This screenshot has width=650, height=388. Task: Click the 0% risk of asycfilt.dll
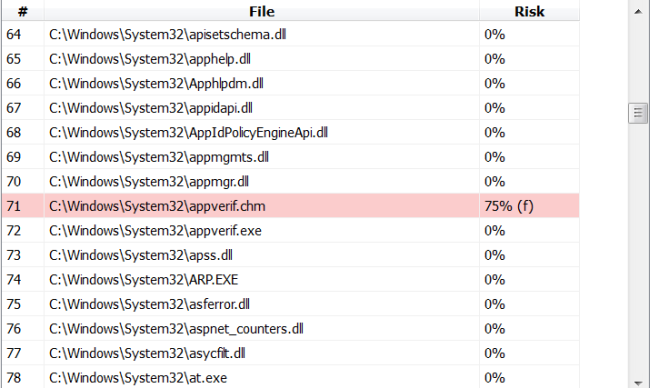pyautogui.click(x=495, y=353)
